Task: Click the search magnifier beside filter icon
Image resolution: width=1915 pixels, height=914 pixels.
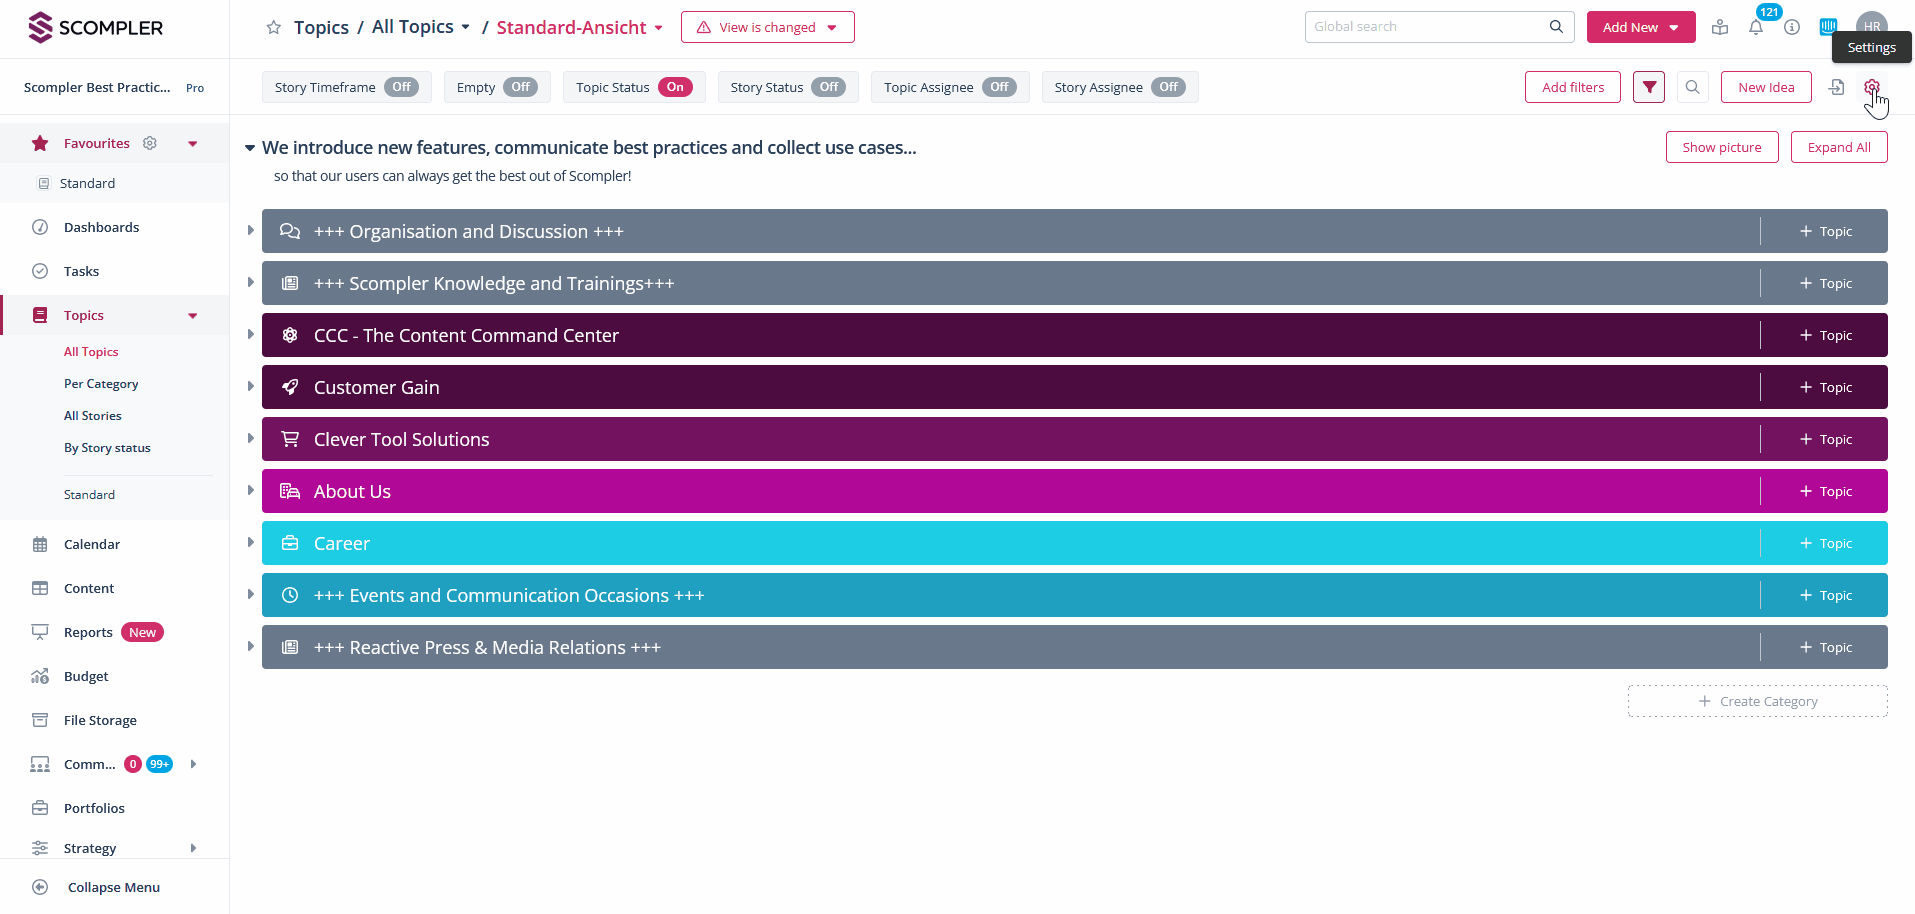Action: point(1692,87)
